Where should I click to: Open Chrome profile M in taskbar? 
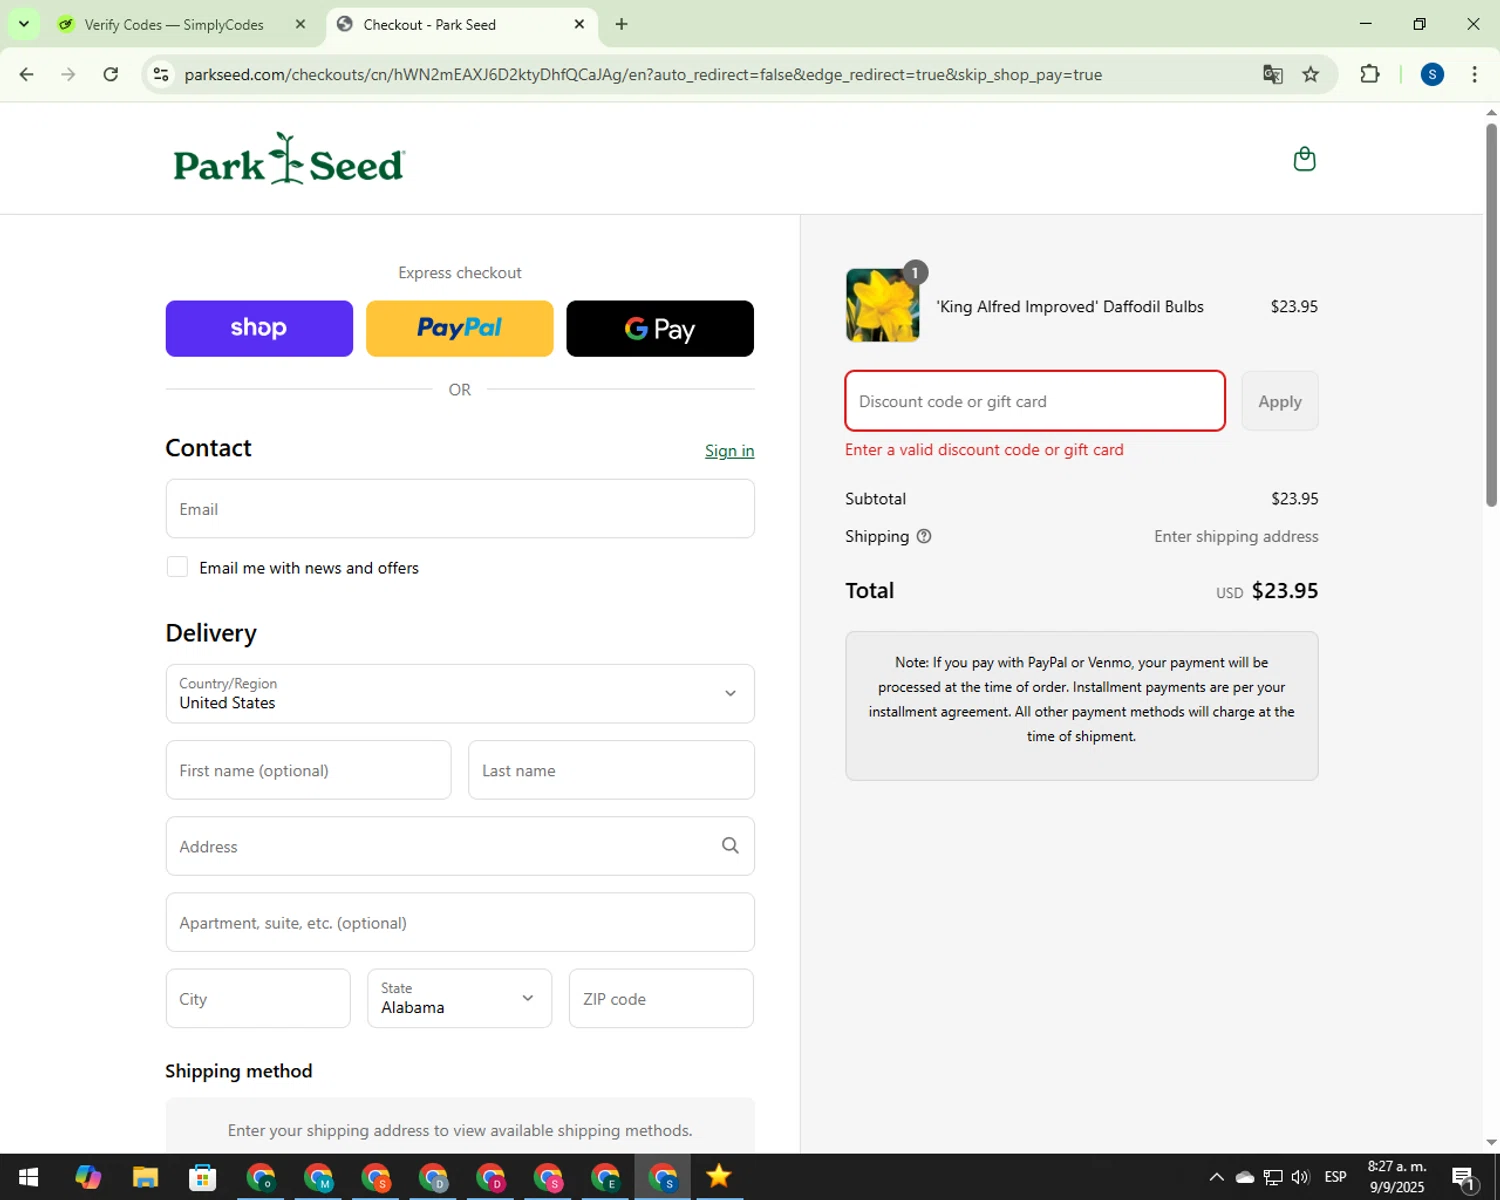pos(318,1177)
